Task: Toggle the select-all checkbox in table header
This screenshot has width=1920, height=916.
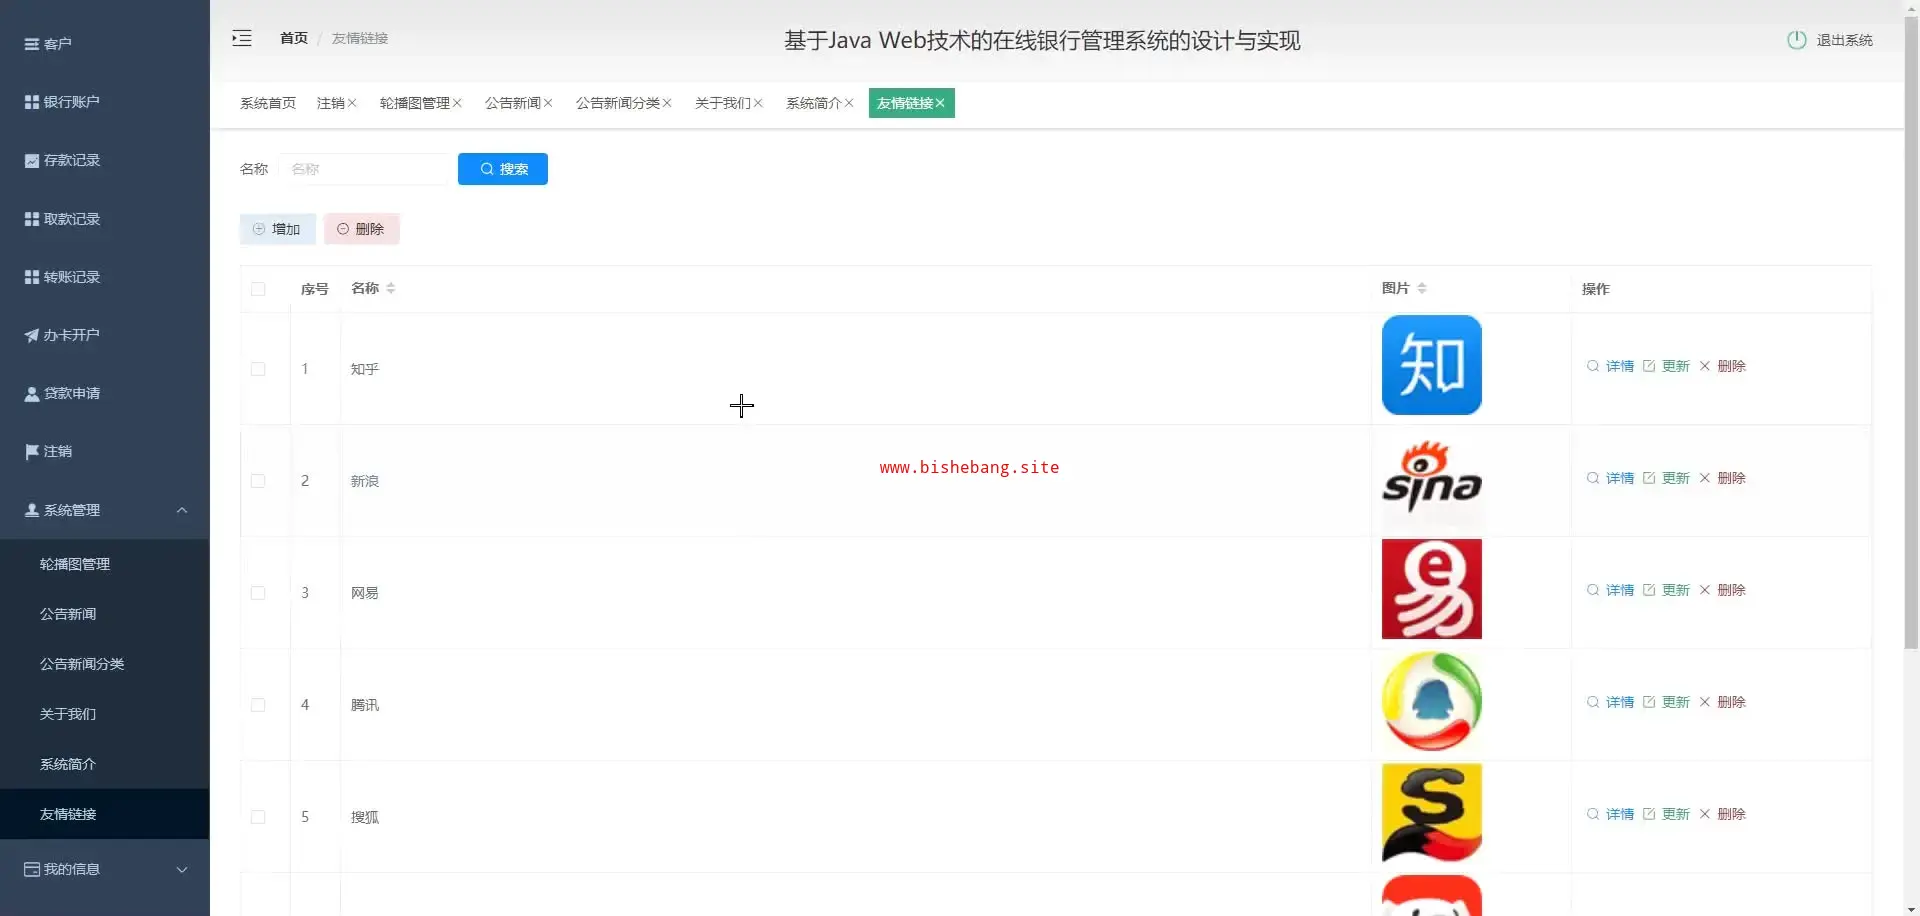Action: coord(258,289)
